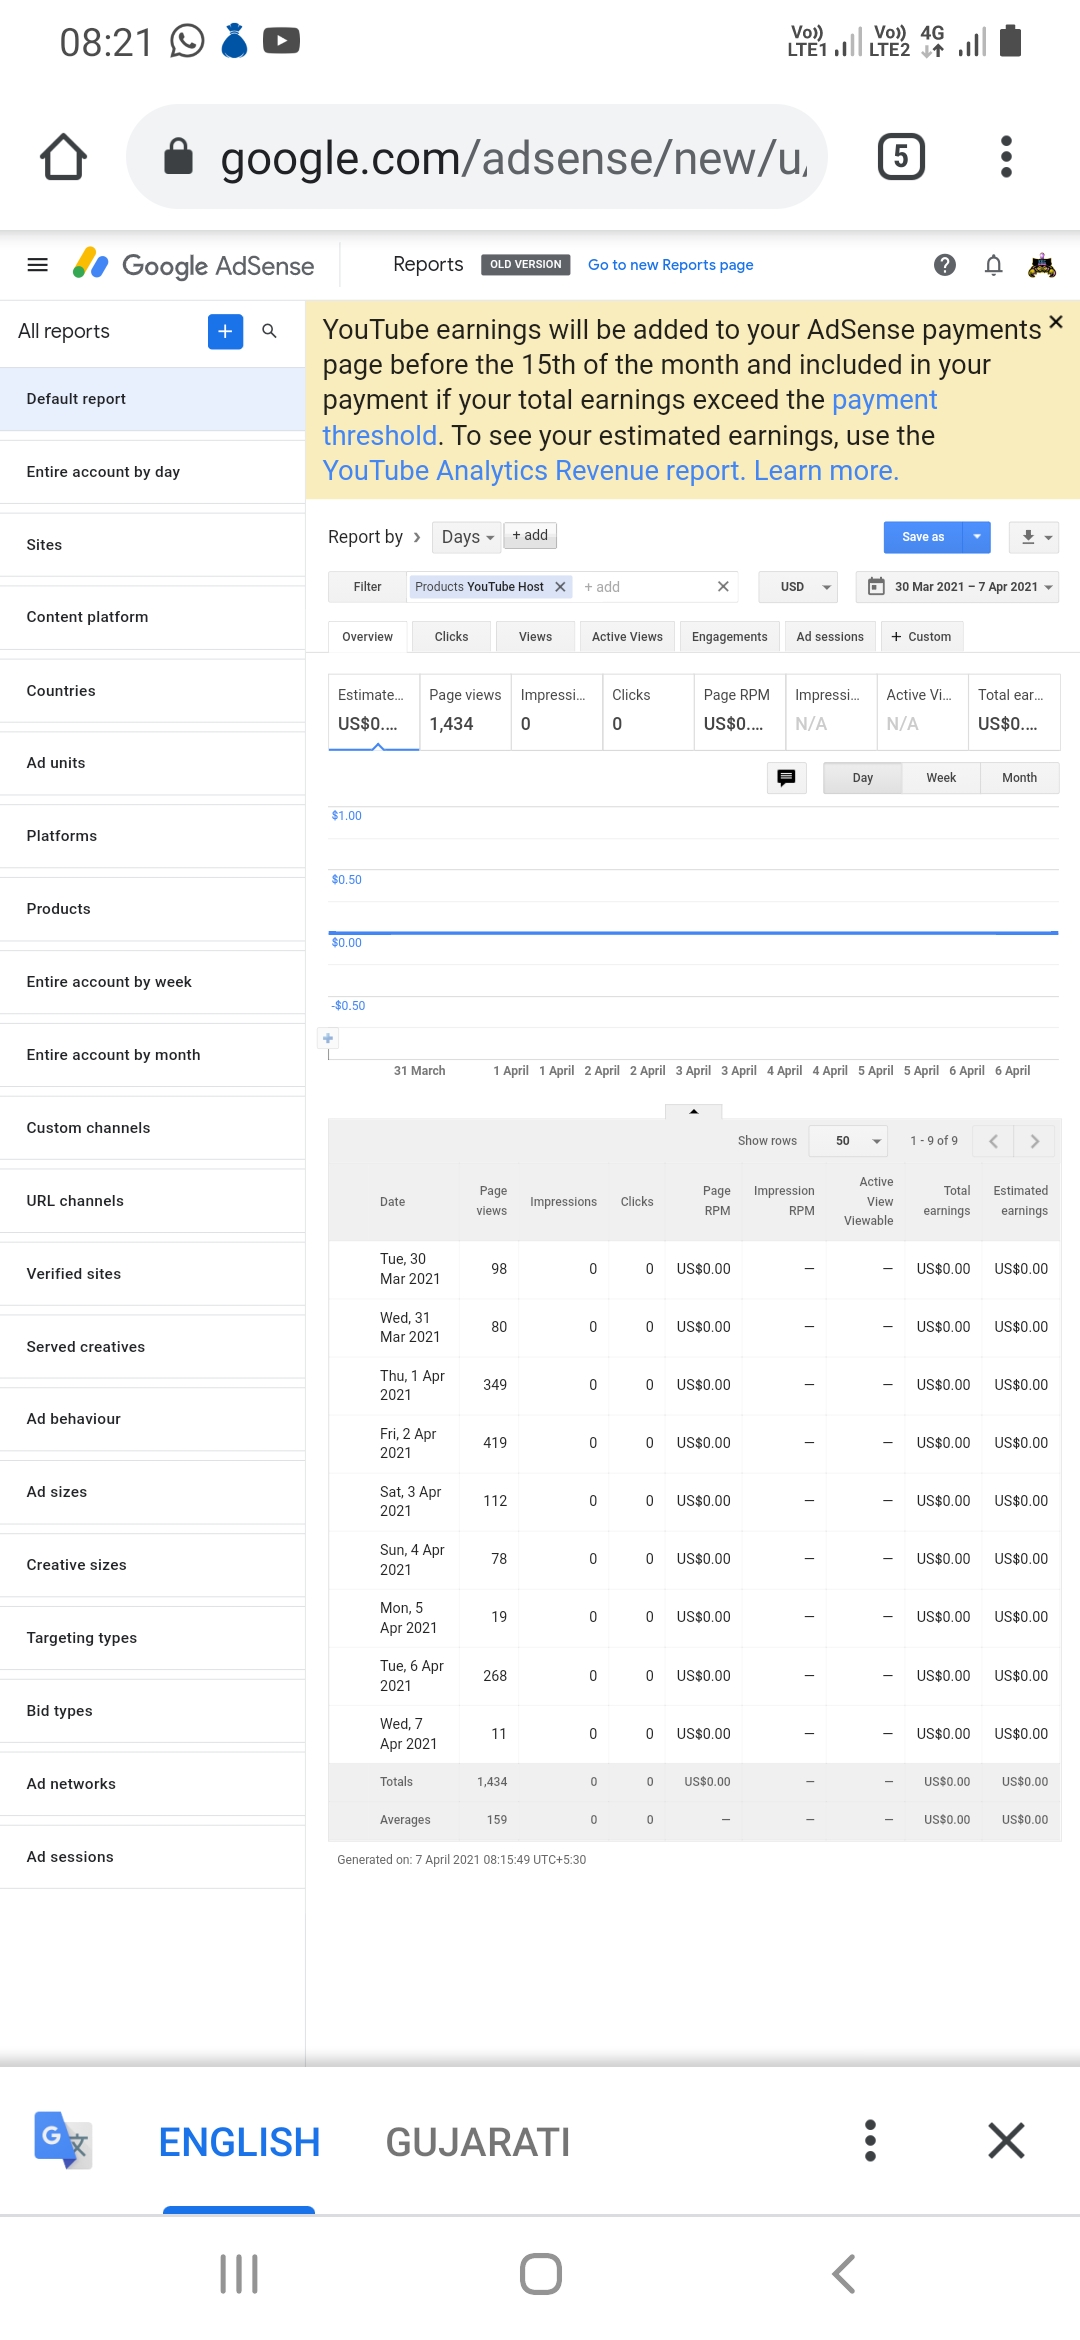Open the calendar date range icon
1080x2340 pixels.
(876, 587)
